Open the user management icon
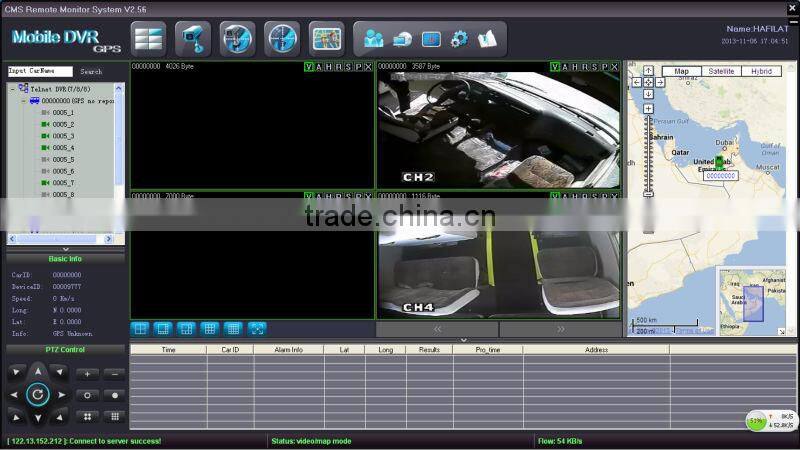Viewport: 800px width, 450px height. click(x=374, y=40)
